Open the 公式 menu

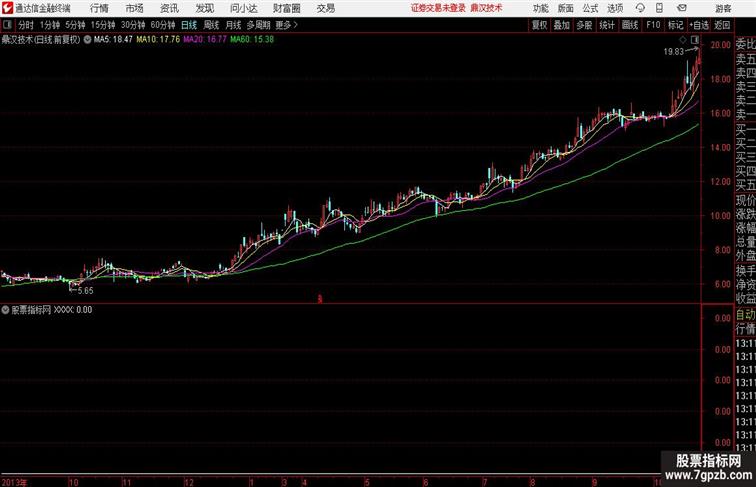tap(590, 8)
